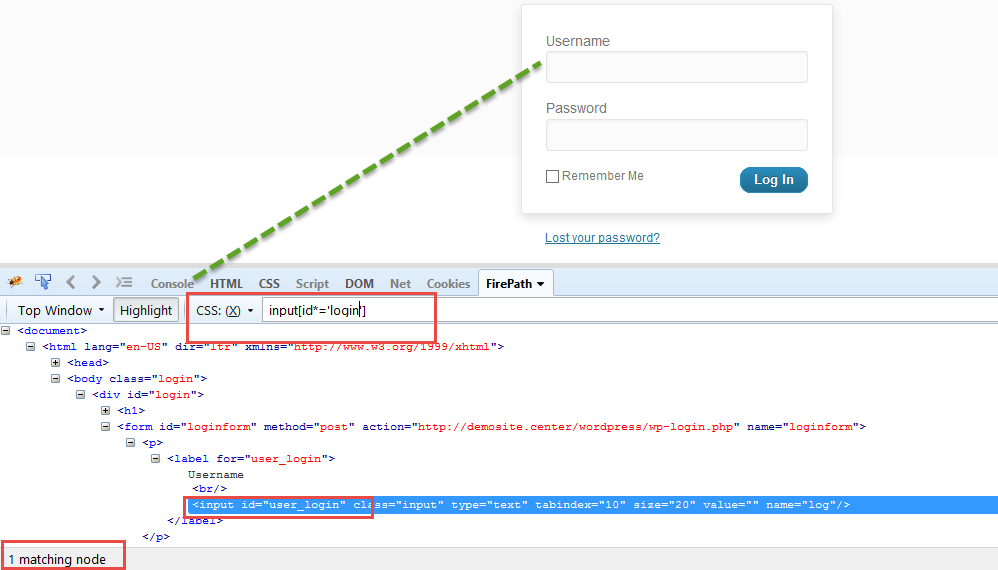Activate the element inspector arrow icon
This screenshot has height=570, width=998.
click(x=43, y=283)
